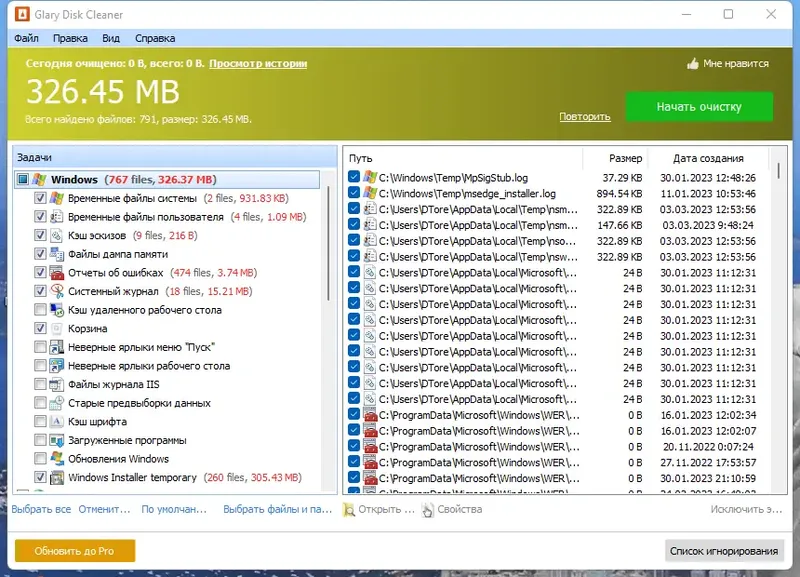Click the 'Кэш шрифта' icon

click(57, 421)
